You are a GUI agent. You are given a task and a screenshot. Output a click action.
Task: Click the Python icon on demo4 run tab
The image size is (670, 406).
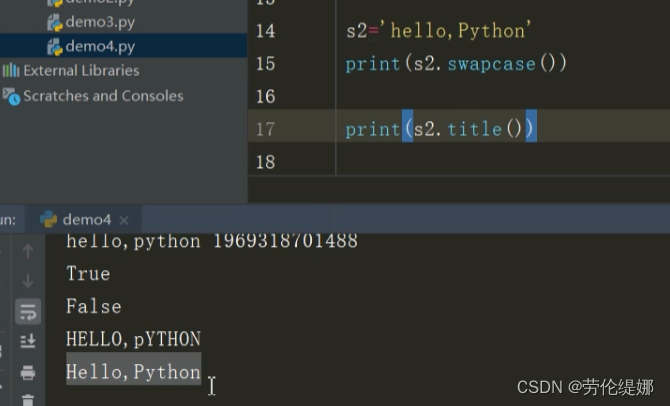pyautogui.click(x=48, y=219)
